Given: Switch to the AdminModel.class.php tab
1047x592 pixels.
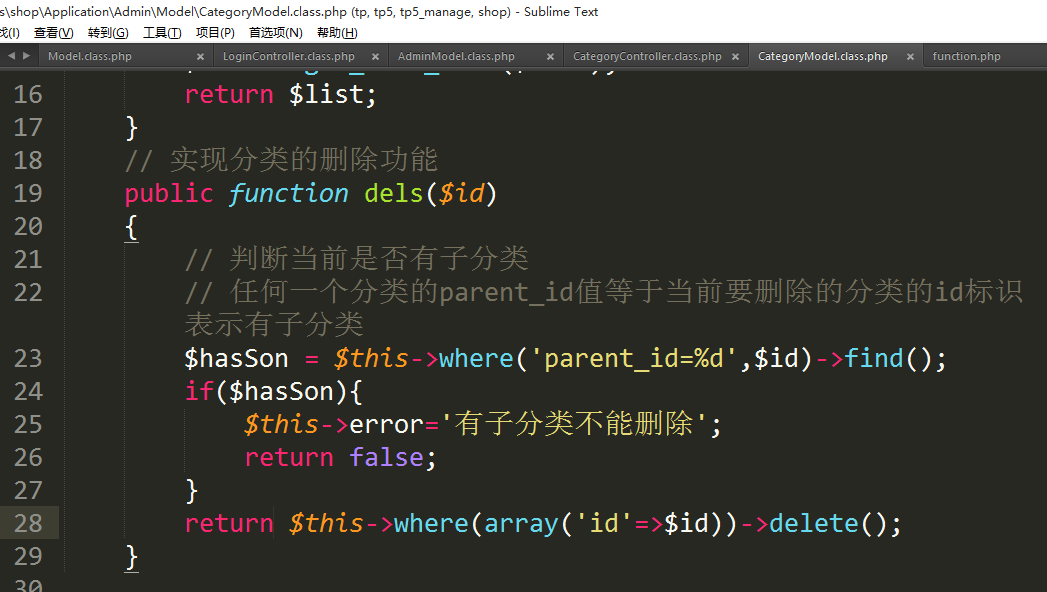Looking at the screenshot, I should click(x=456, y=57).
